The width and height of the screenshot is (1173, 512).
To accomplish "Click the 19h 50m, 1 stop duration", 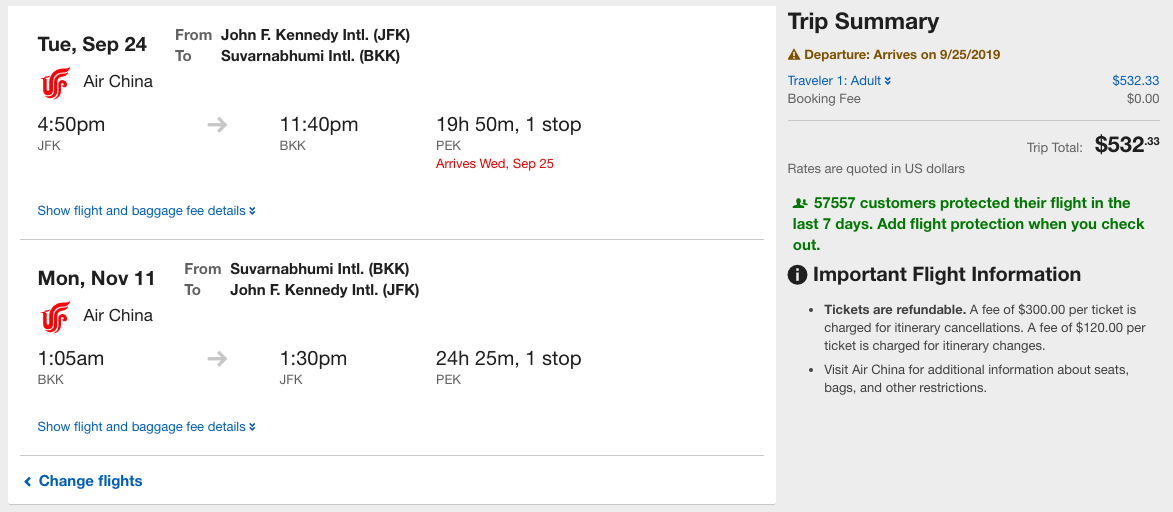I will 508,125.
